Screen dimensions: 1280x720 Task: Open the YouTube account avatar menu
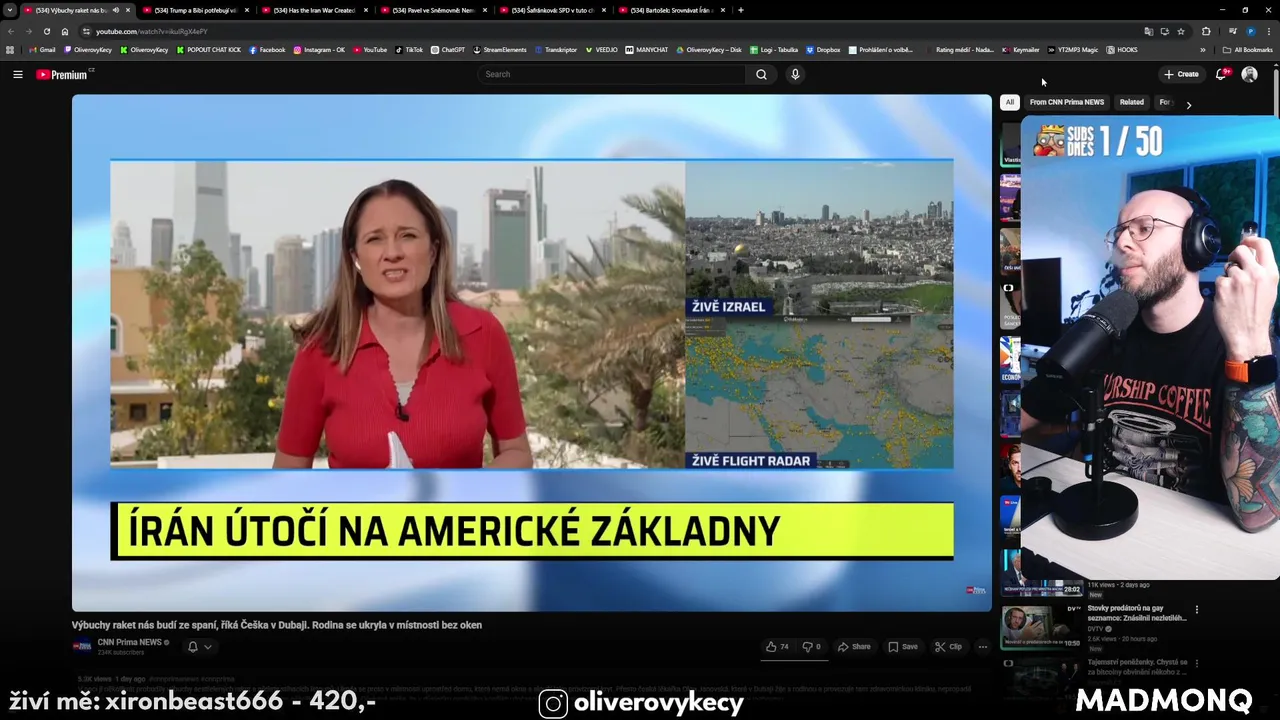pyautogui.click(x=1249, y=74)
